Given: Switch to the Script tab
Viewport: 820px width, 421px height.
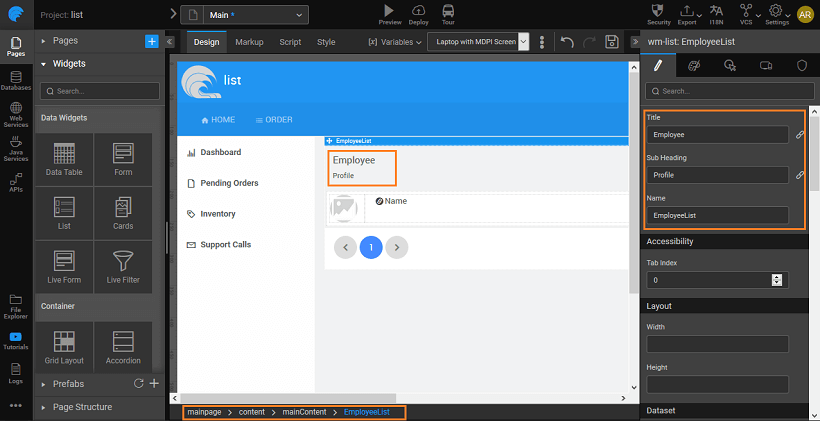Looking at the screenshot, I should point(290,42).
